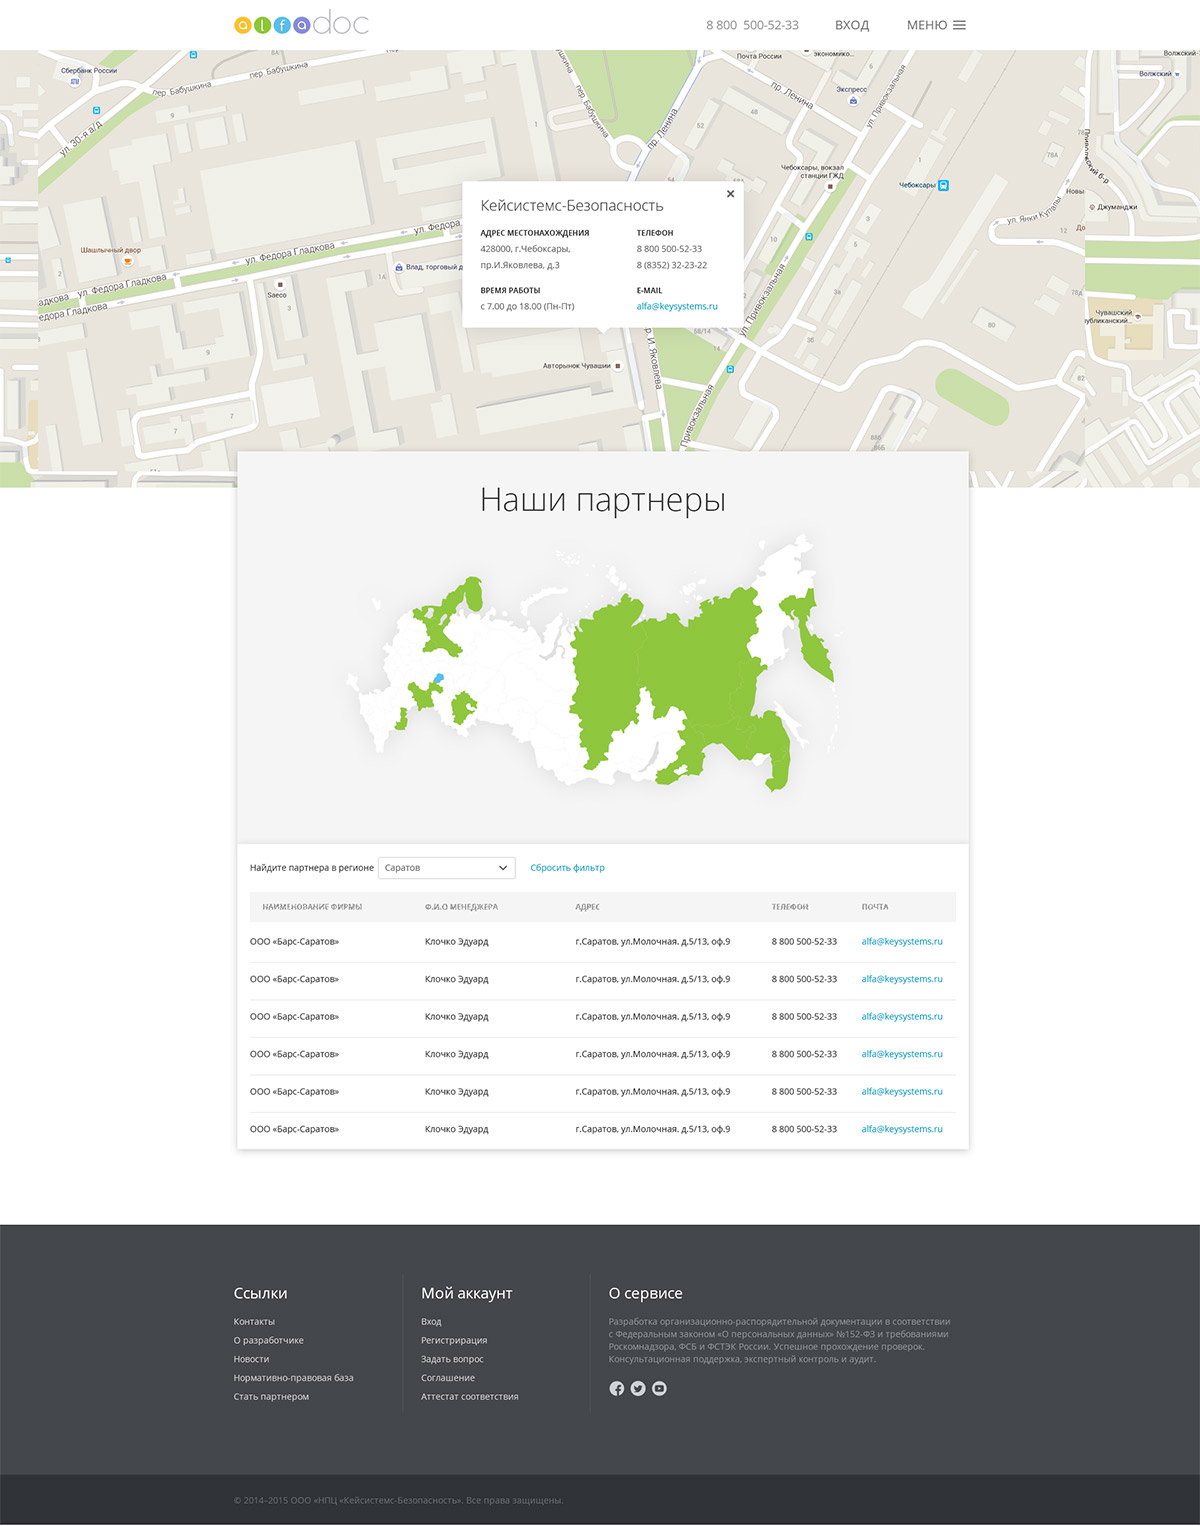Click email in first ООО «Барс-Саратов» row

[x=901, y=942]
